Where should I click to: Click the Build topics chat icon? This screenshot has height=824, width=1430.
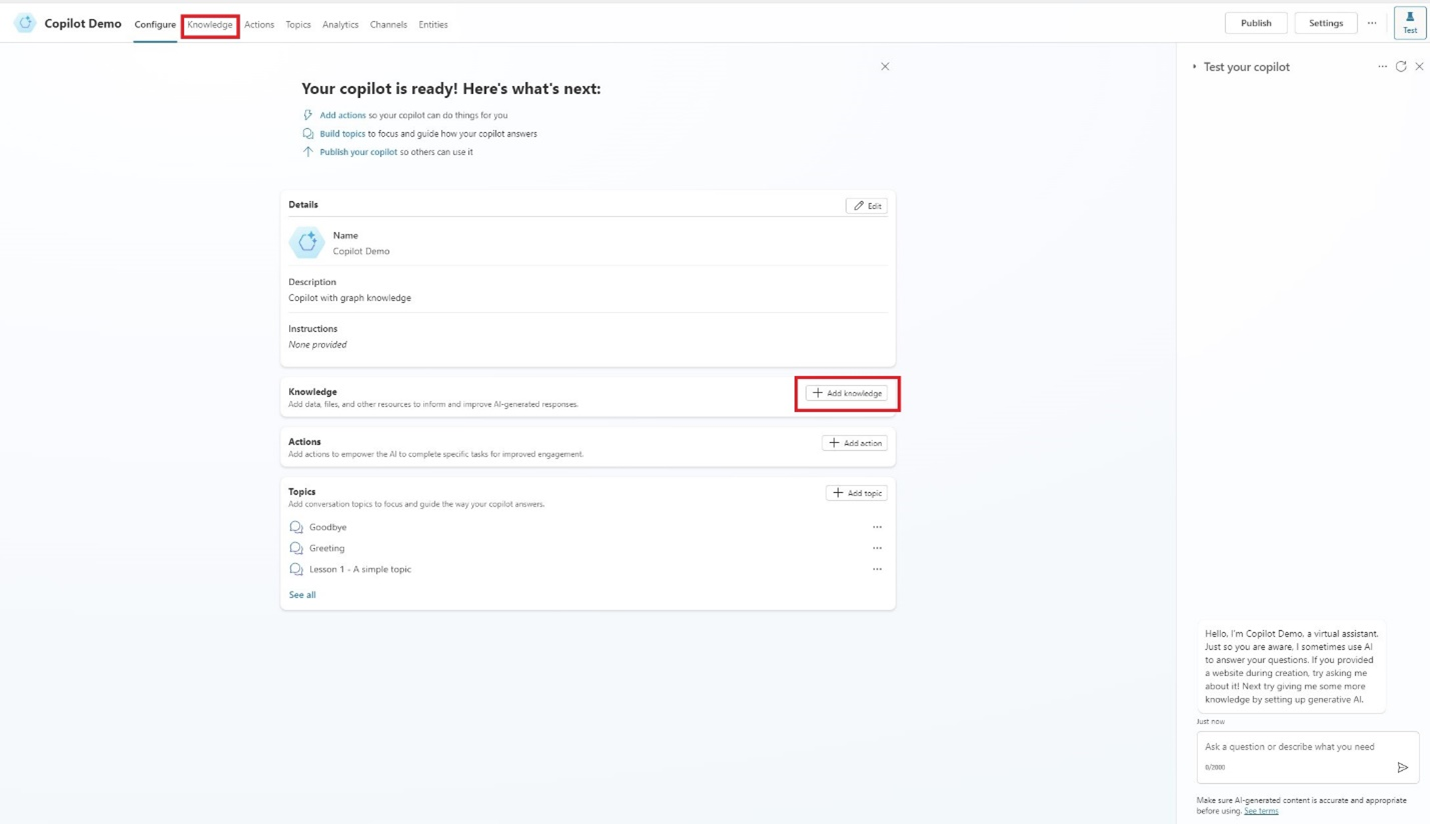click(x=308, y=134)
